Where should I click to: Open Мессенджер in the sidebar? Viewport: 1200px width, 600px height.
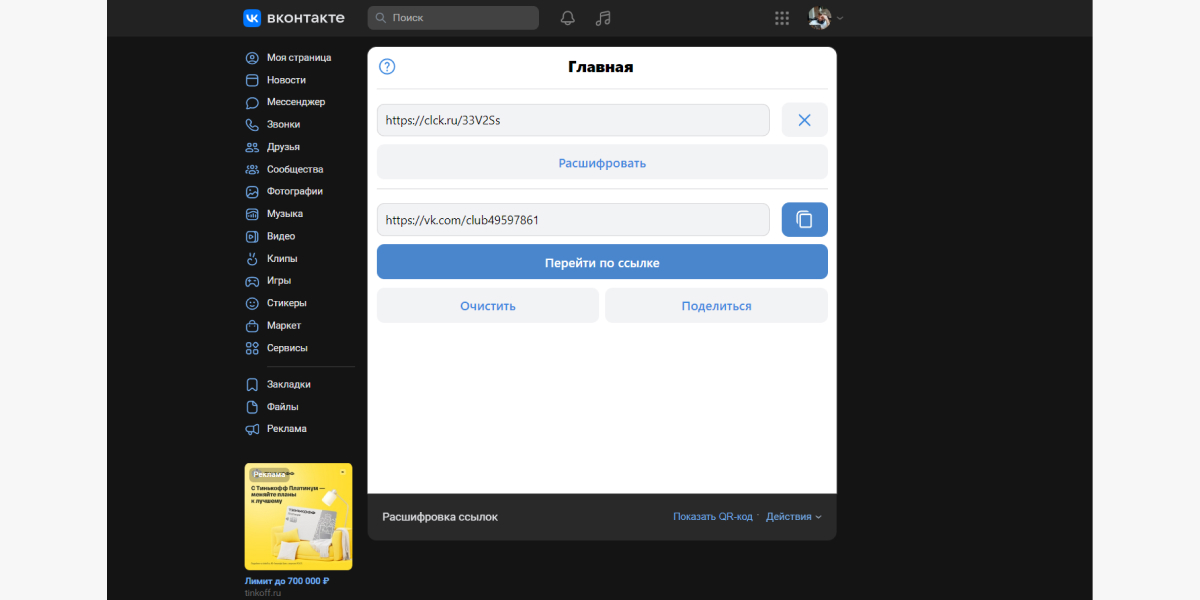point(295,102)
